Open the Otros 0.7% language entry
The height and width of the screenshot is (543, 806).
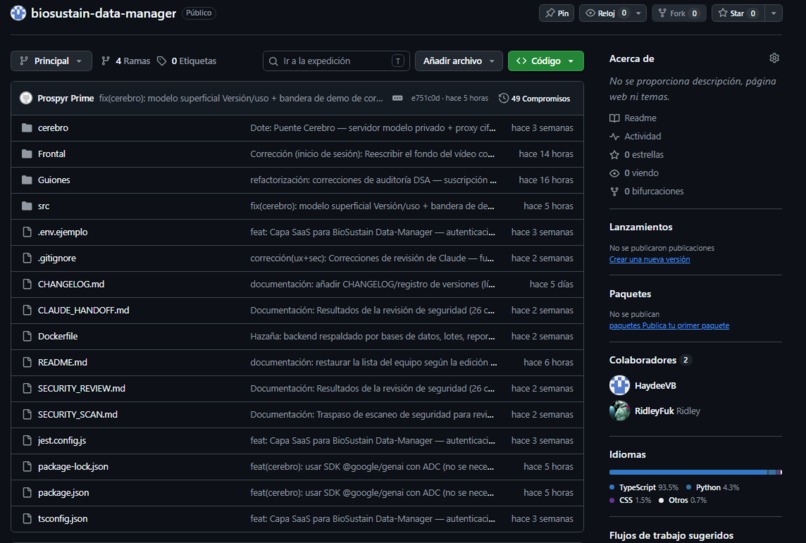point(683,500)
